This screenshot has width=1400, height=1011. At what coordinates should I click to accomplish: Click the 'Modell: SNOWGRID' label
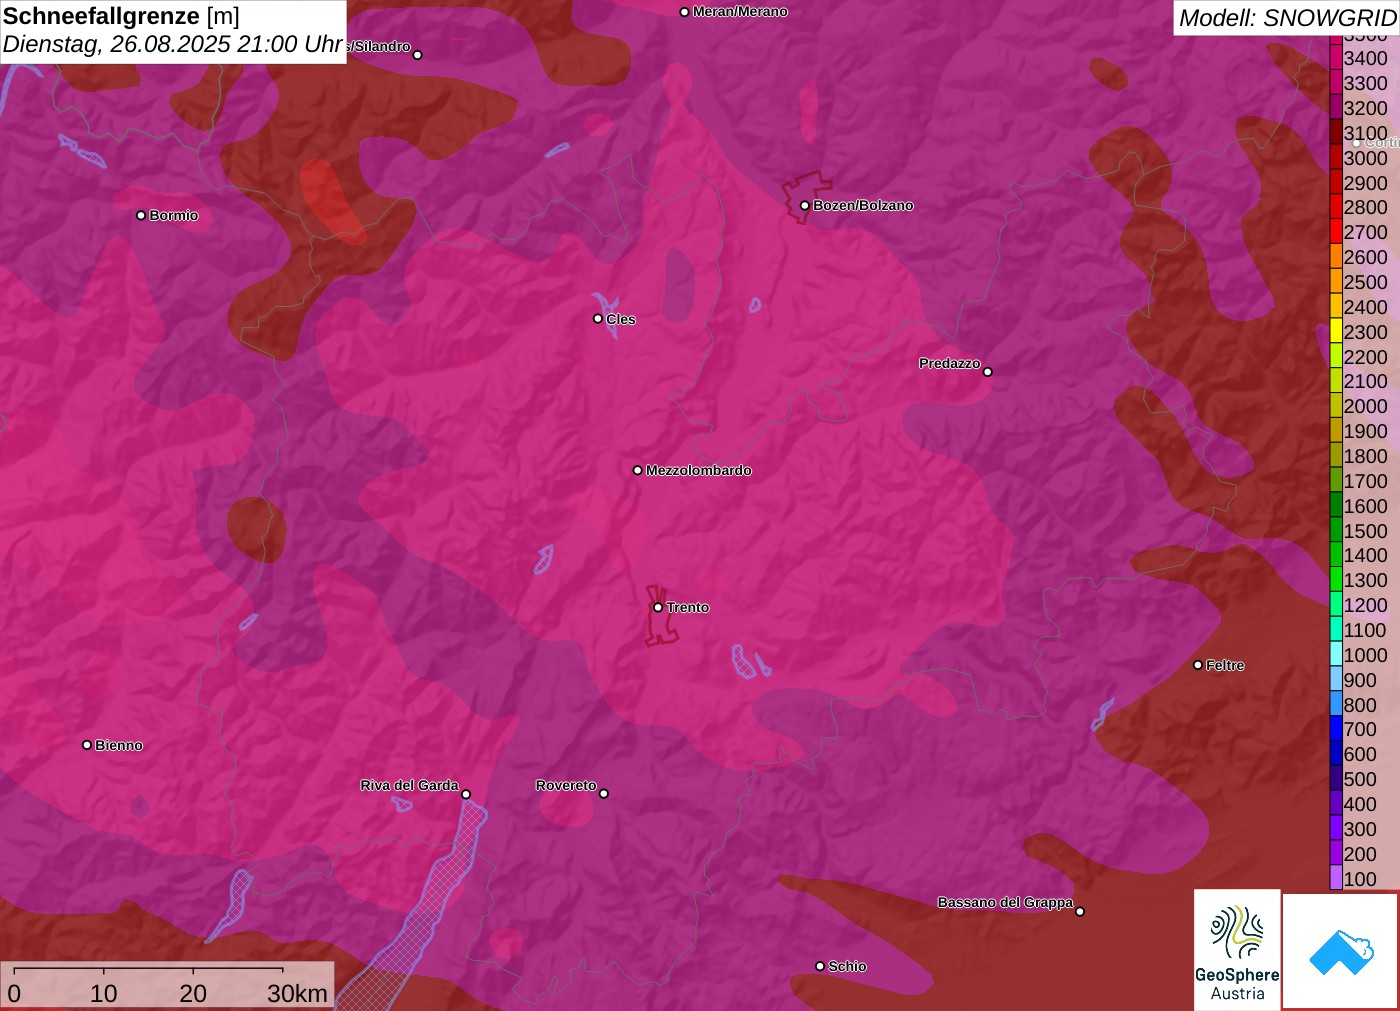click(x=1287, y=18)
